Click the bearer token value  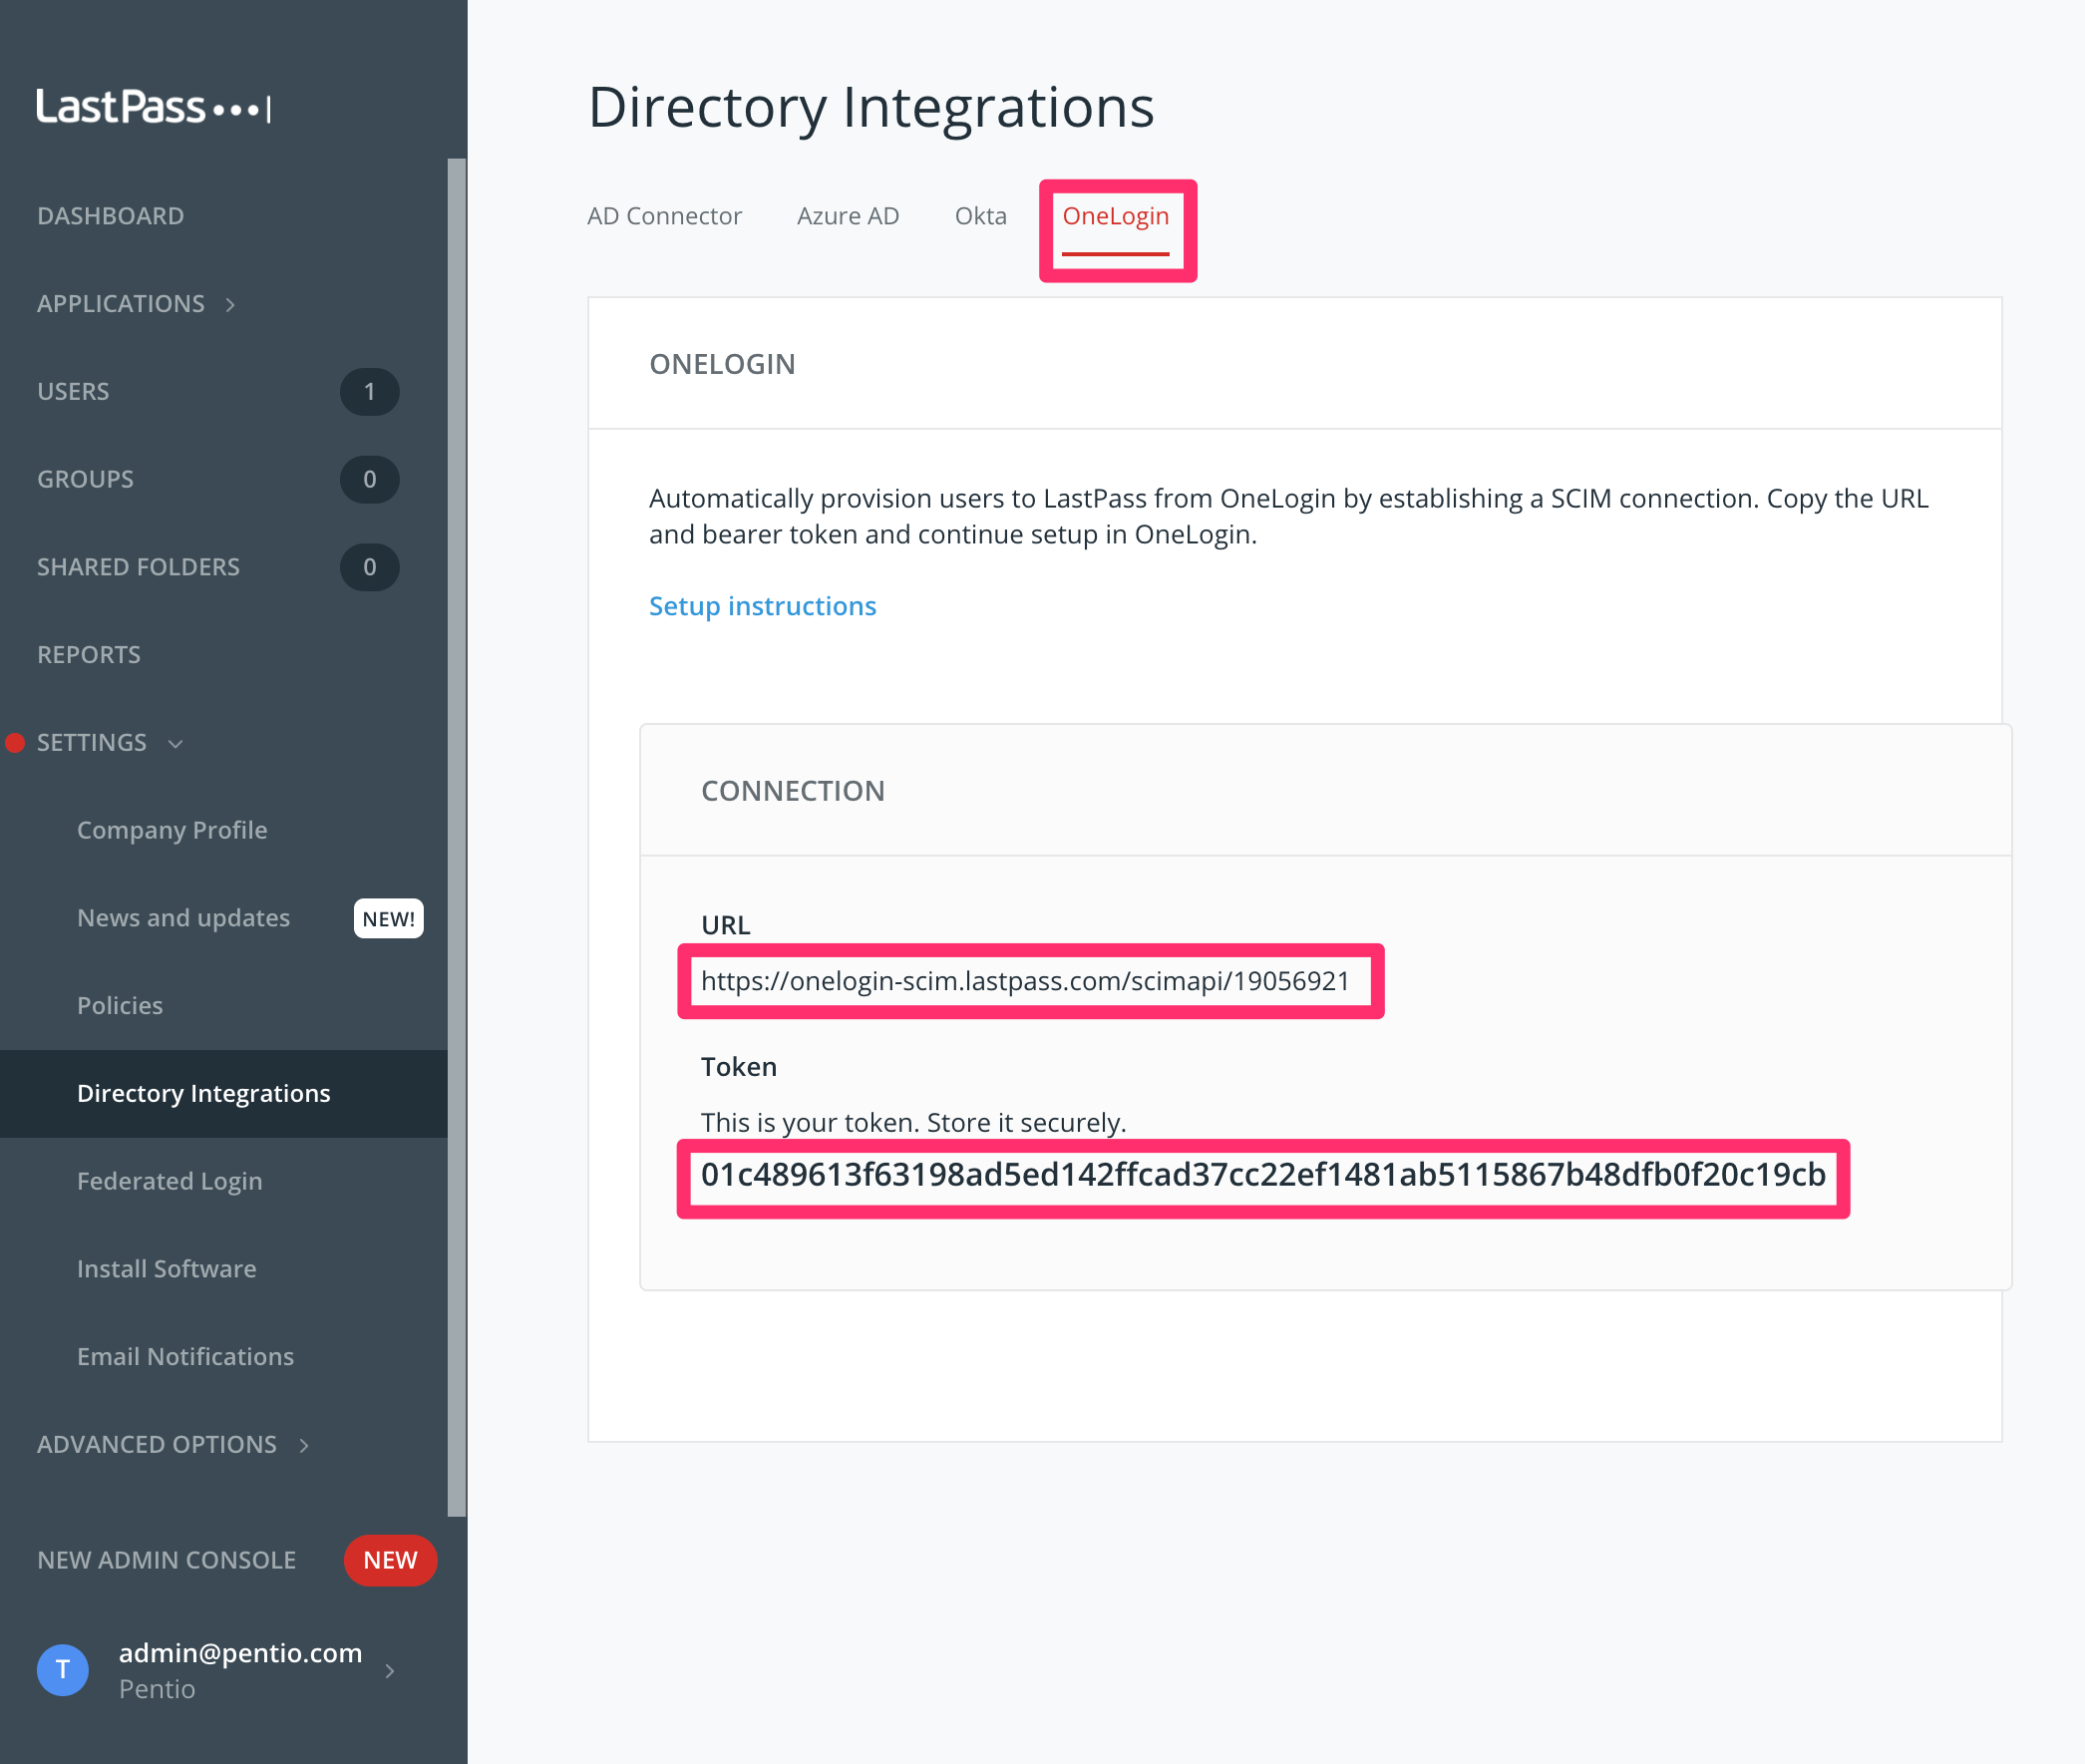pyautogui.click(x=1263, y=1176)
